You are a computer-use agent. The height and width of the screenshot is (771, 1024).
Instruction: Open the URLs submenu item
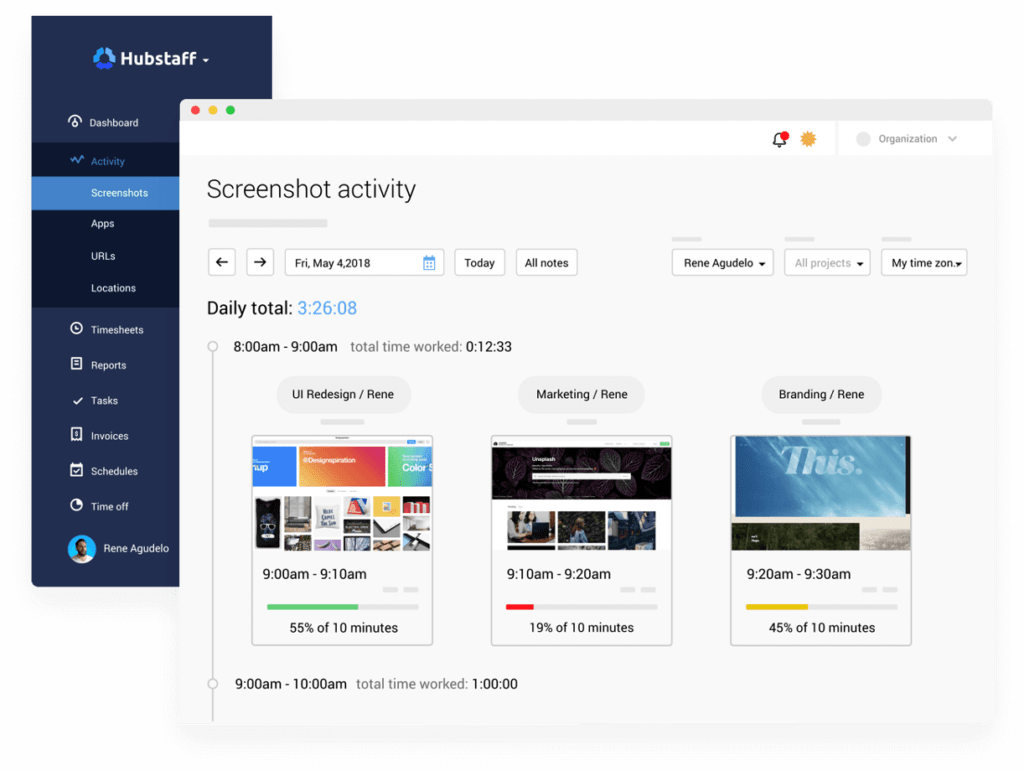tap(103, 256)
